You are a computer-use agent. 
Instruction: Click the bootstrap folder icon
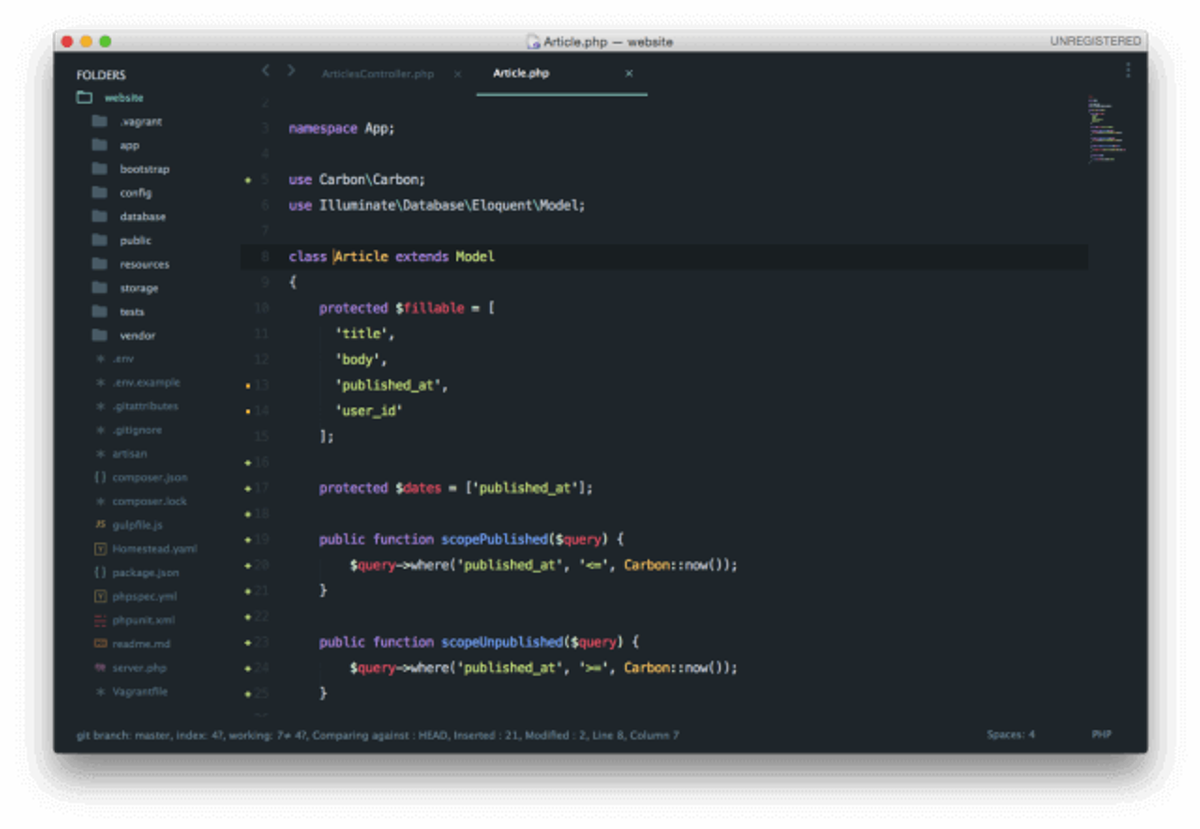click(x=99, y=169)
